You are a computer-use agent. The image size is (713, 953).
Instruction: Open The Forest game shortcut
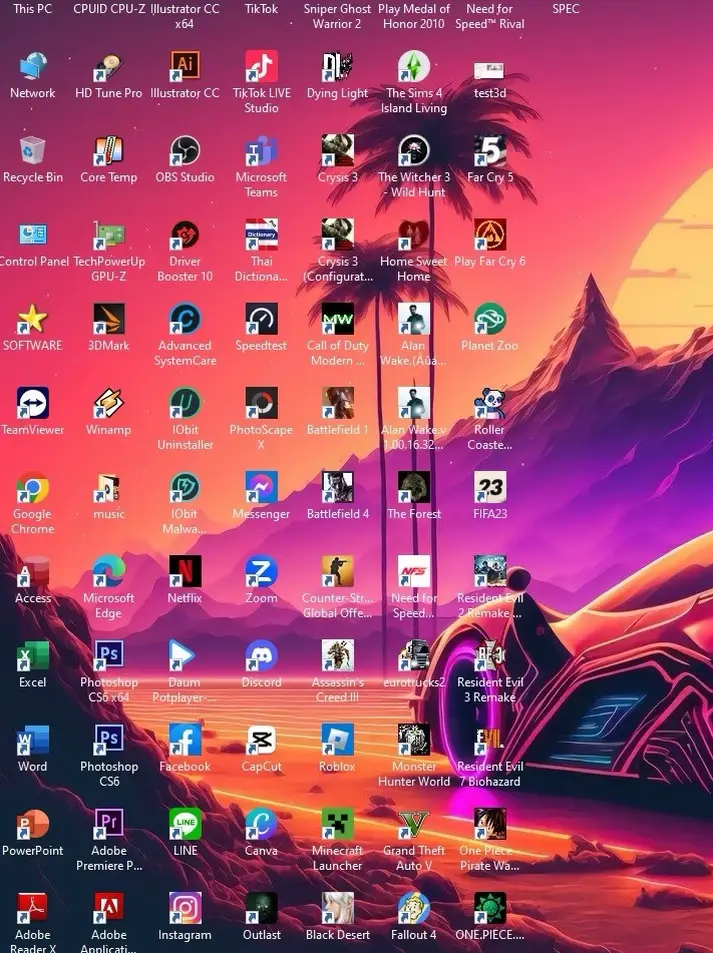(x=414, y=487)
